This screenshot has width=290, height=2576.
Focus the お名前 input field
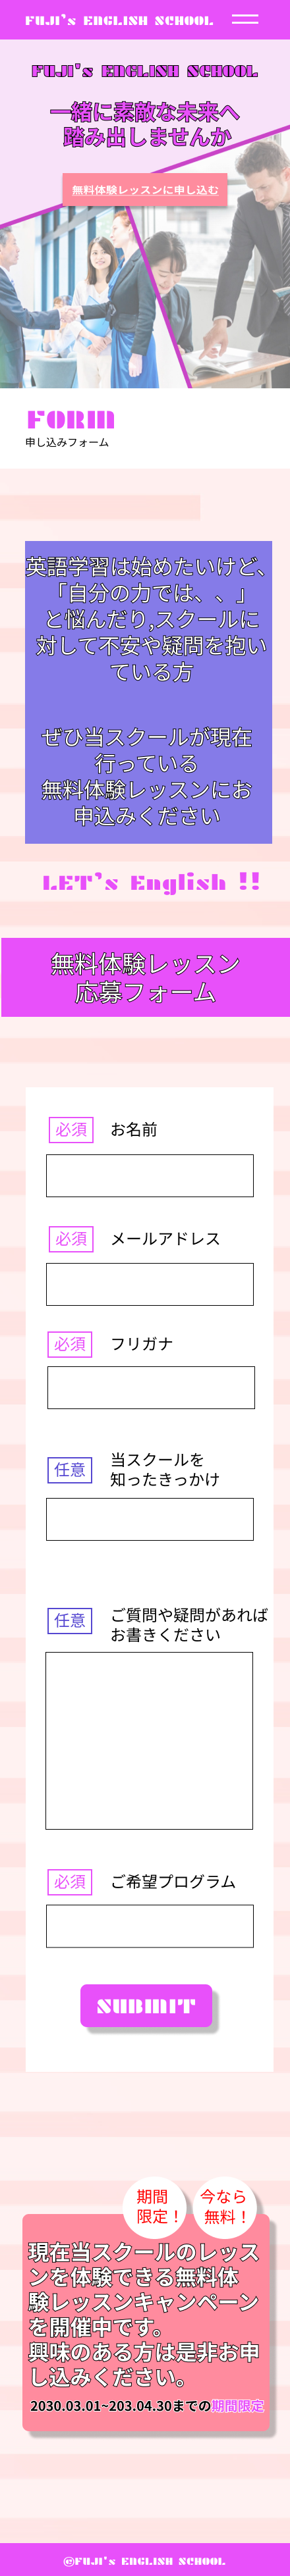[150, 1175]
